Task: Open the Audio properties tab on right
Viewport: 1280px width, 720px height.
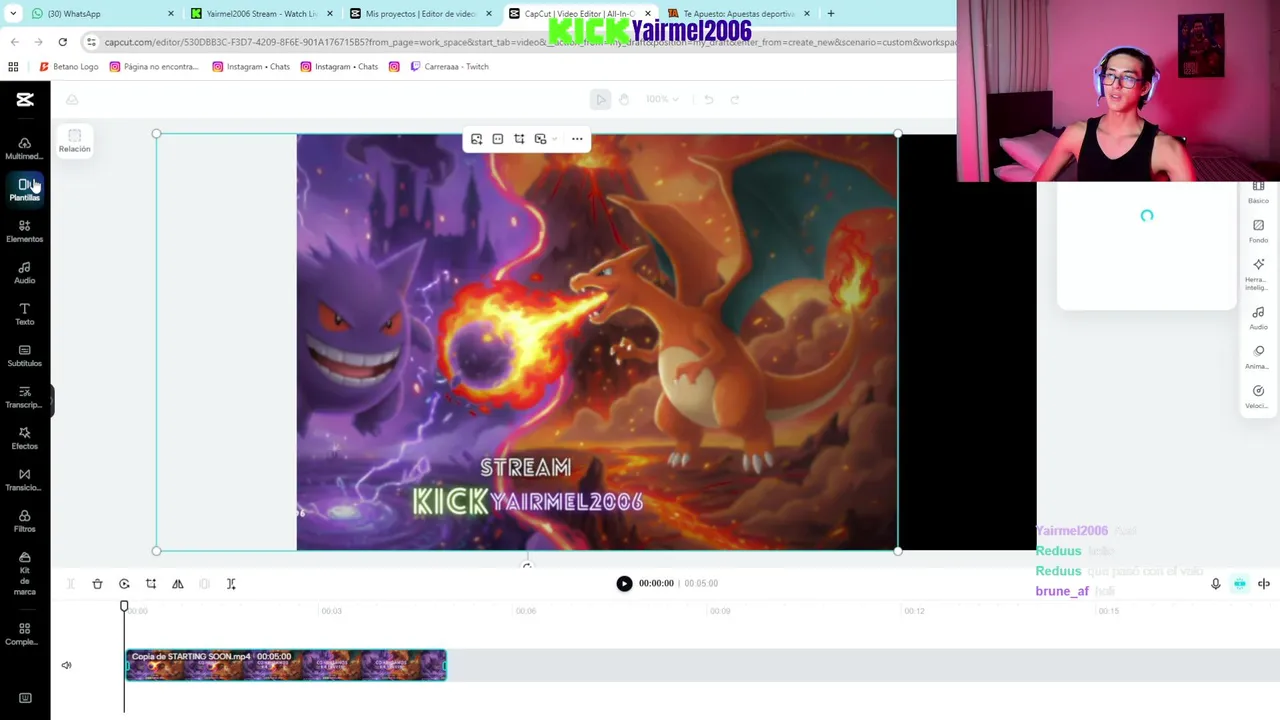Action: [x=1258, y=318]
